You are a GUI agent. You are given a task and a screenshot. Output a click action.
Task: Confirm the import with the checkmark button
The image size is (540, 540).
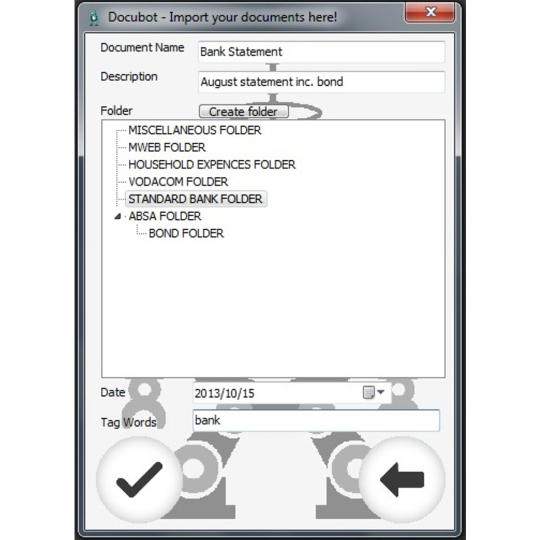pyautogui.click(x=139, y=479)
